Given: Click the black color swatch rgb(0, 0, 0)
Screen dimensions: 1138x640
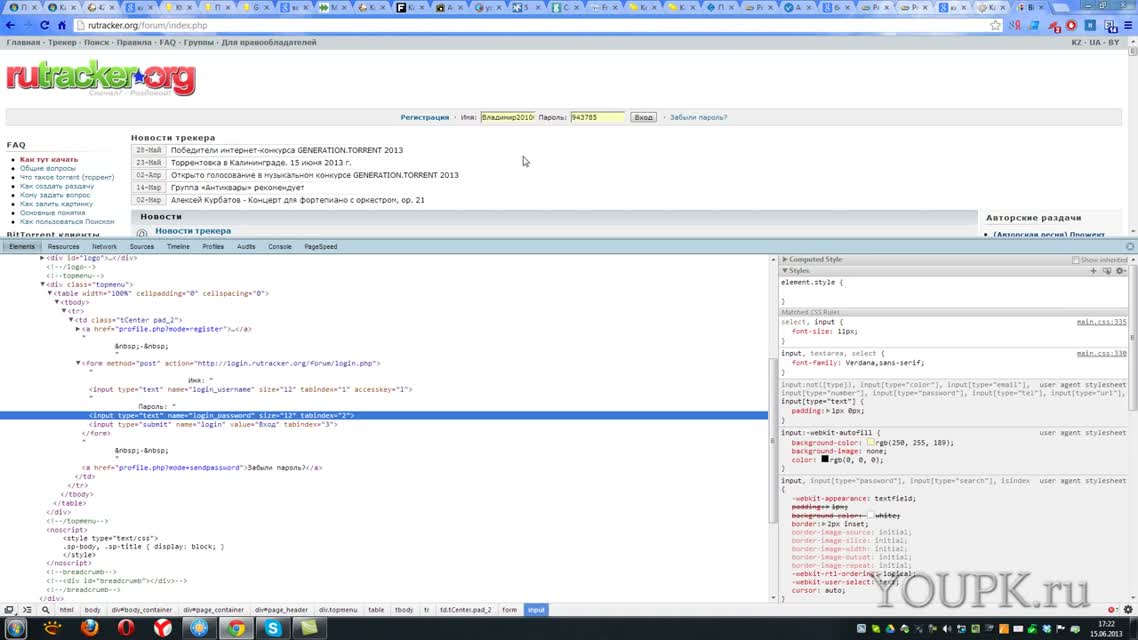Looking at the screenshot, I should [824, 459].
